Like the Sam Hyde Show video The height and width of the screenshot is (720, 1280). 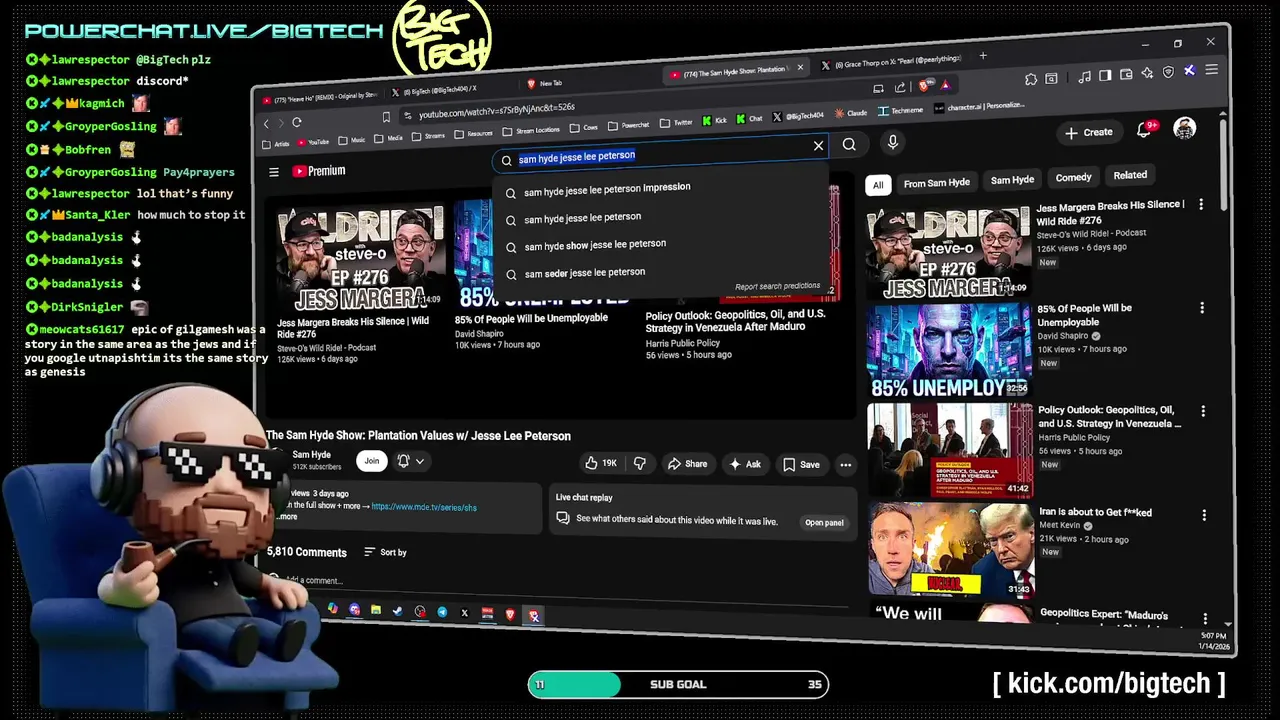coord(601,463)
